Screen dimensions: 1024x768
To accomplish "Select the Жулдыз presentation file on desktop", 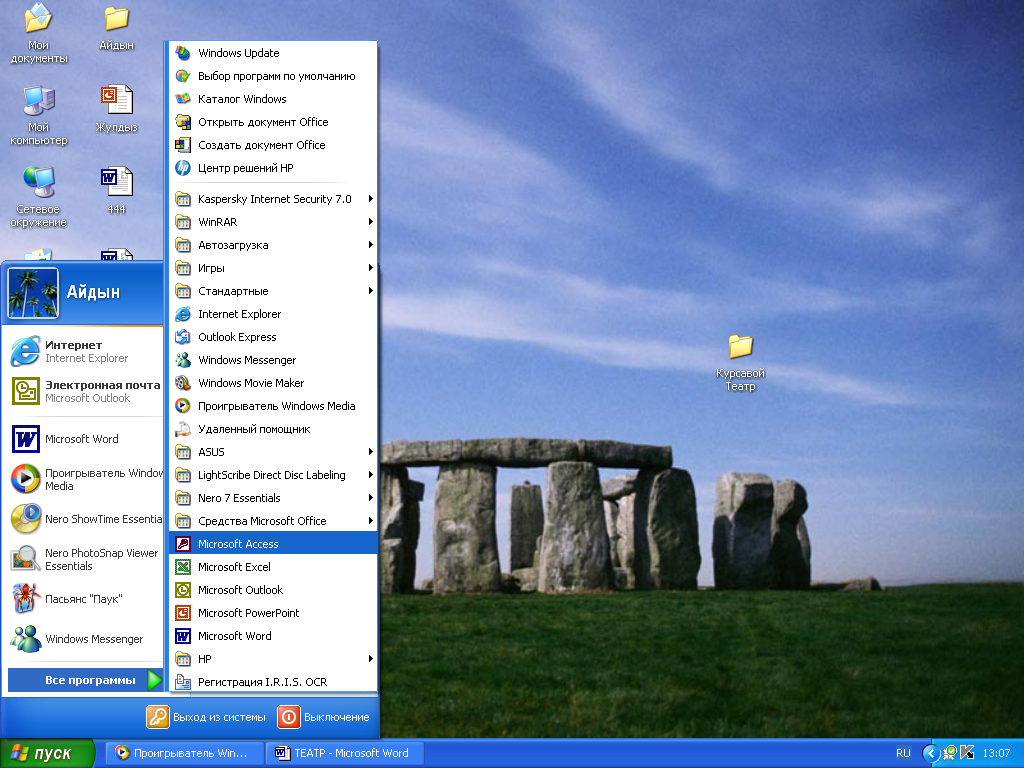I will point(116,109).
